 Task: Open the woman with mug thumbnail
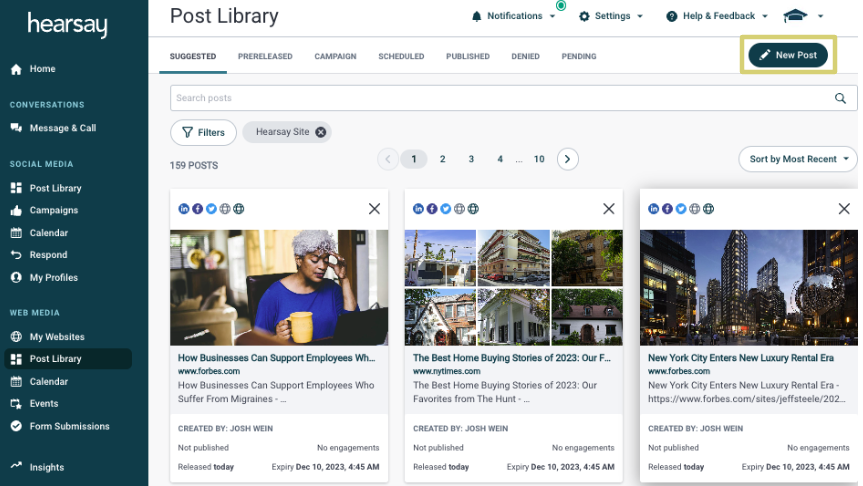pyautogui.click(x=279, y=287)
